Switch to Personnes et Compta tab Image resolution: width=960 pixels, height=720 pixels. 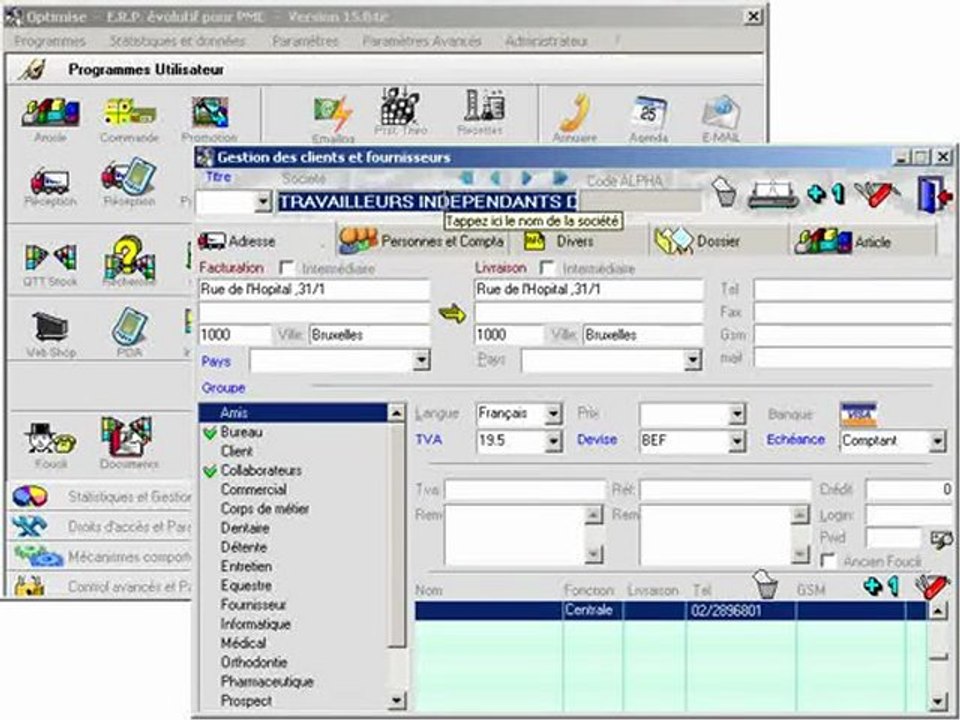click(x=422, y=241)
